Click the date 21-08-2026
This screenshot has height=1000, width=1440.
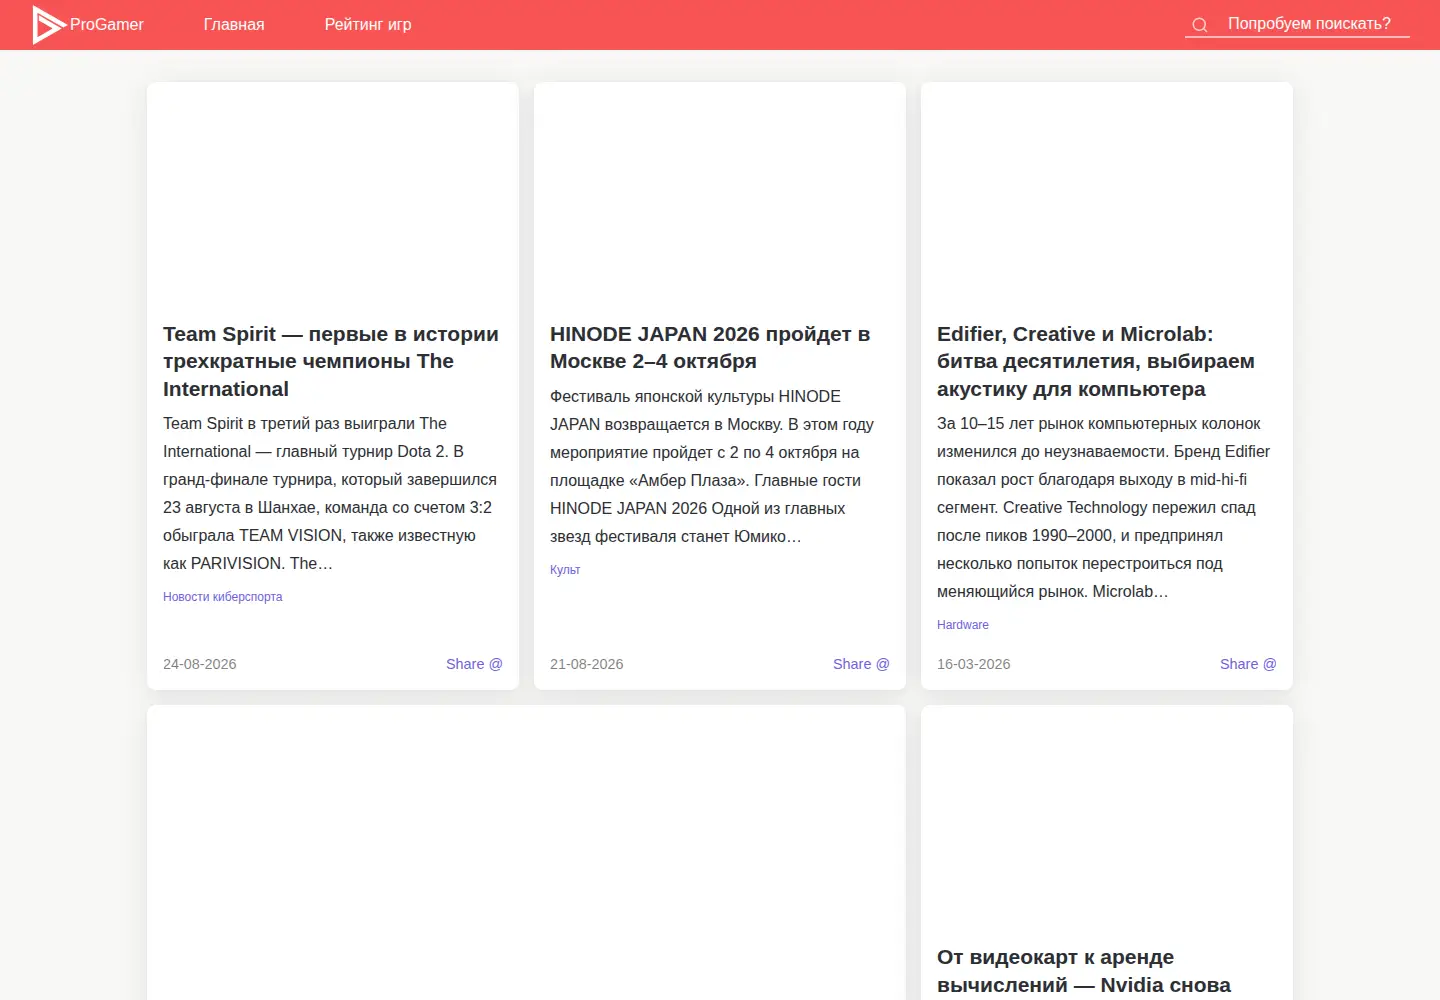click(587, 664)
